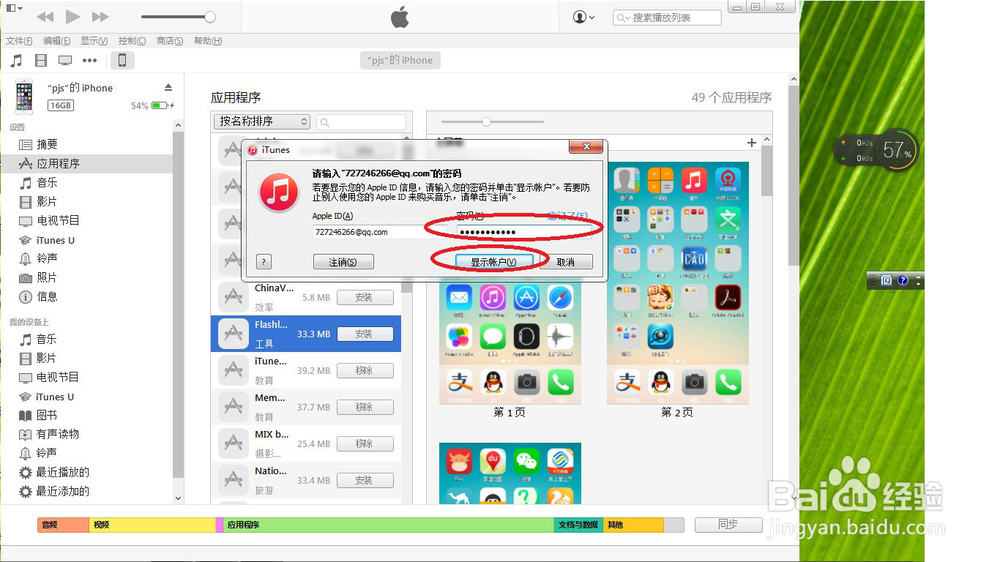This screenshot has width=1000, height=562.
Task: Click the 同步 sync button
Action: 728,524
